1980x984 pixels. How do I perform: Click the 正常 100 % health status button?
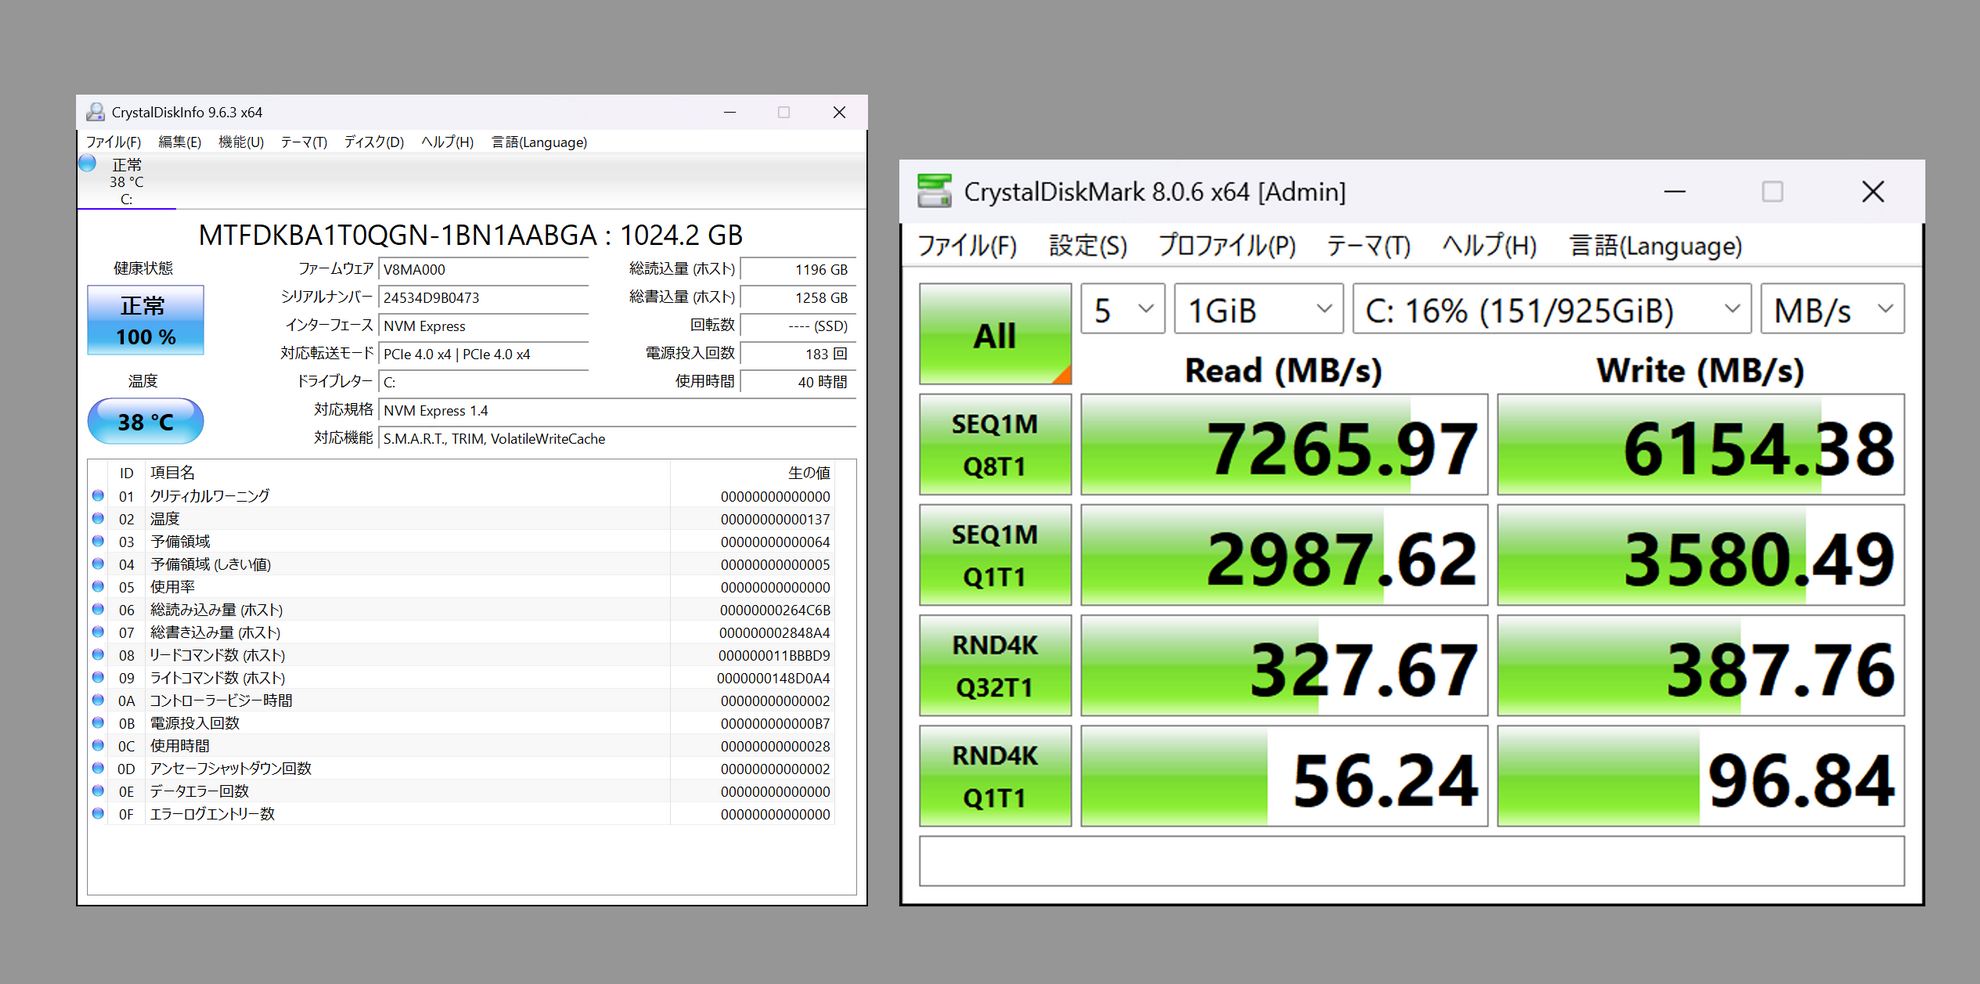[x=146, y=320]
